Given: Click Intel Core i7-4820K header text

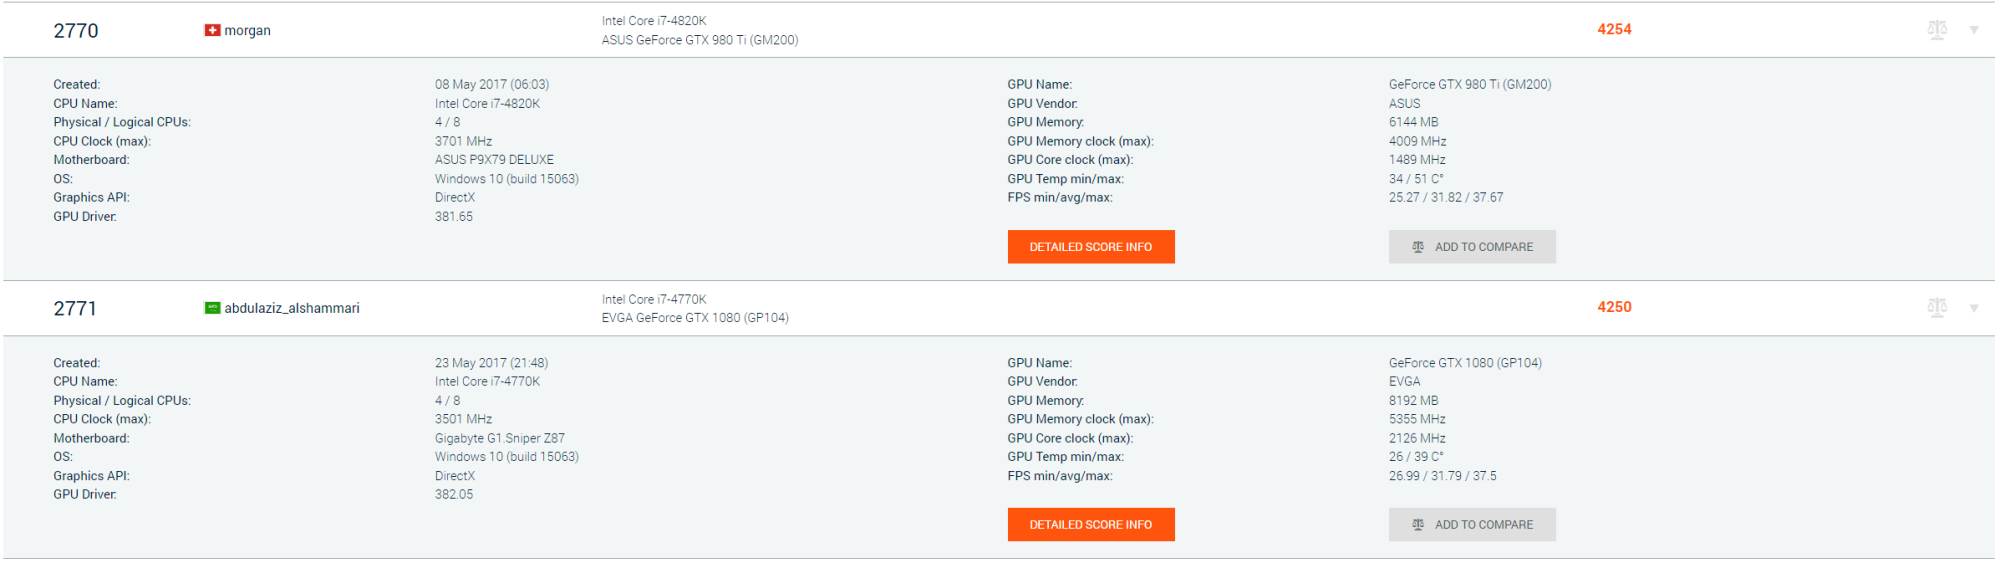Looking at the screenshot, I should pyautogui.click(x=654, y=21).
